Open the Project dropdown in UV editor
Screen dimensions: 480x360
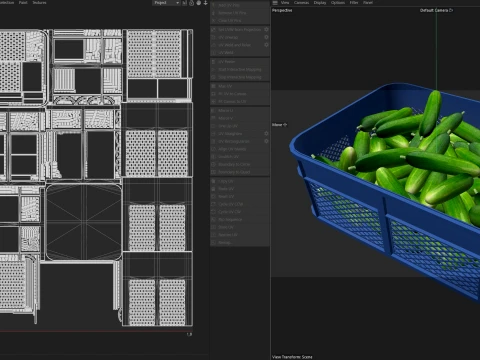(166, 3)
